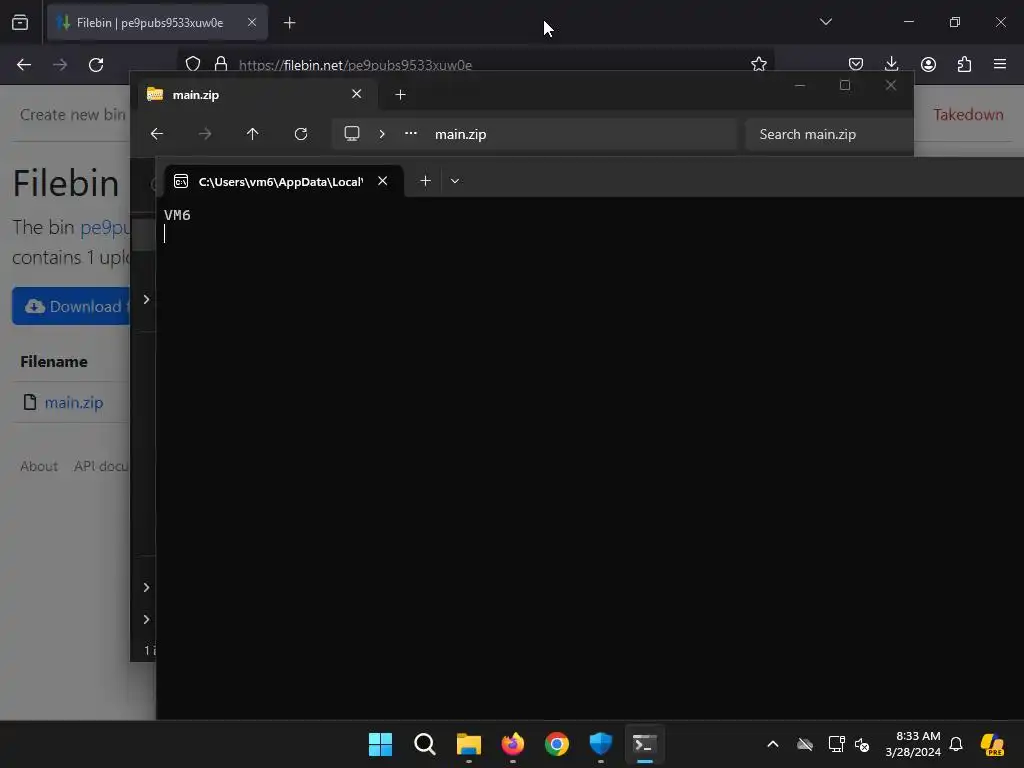Open muted volume tray icon
Screen dimensions: 1024x768
tap(862, 744)
